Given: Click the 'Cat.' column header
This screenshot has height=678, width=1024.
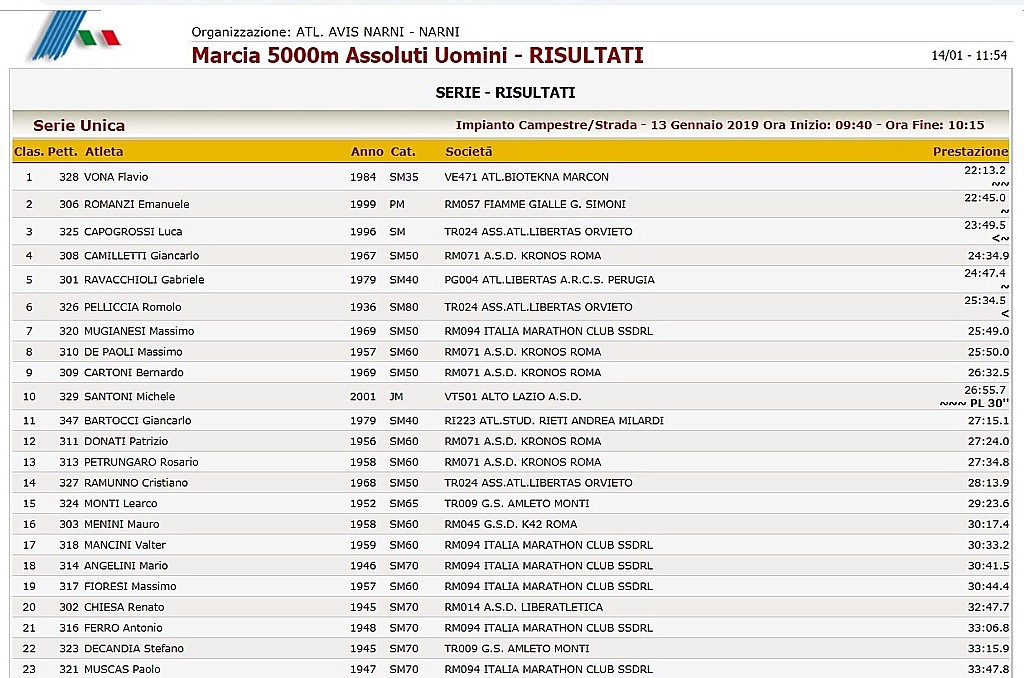Looking at the screenshot, I should point(403,152).
